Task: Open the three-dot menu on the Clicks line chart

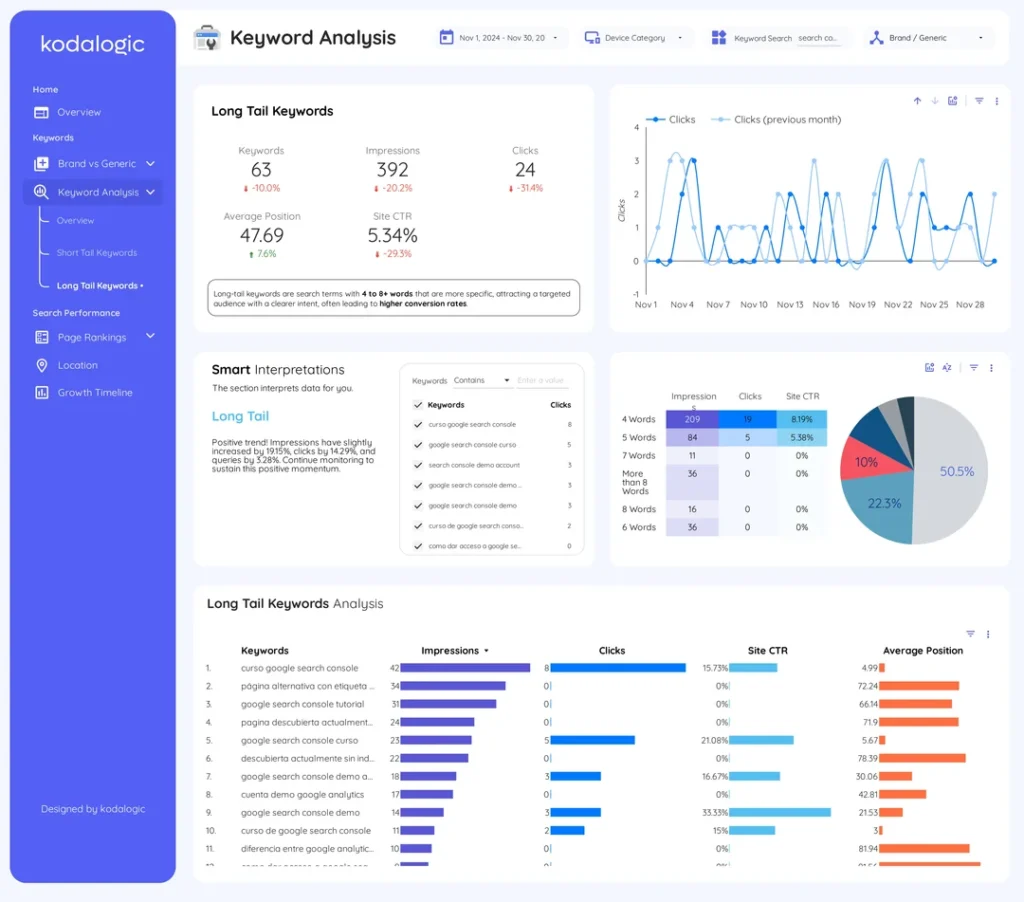Action: (x=996, y=100)
